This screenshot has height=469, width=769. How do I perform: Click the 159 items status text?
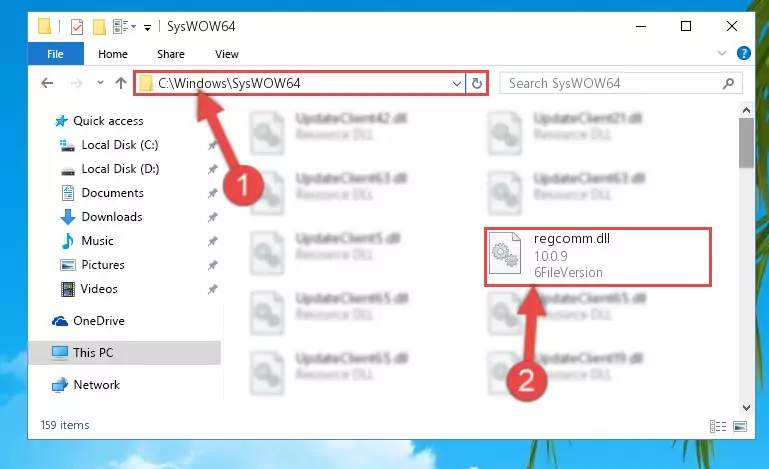pyautogui.click(x=65, y=425)
